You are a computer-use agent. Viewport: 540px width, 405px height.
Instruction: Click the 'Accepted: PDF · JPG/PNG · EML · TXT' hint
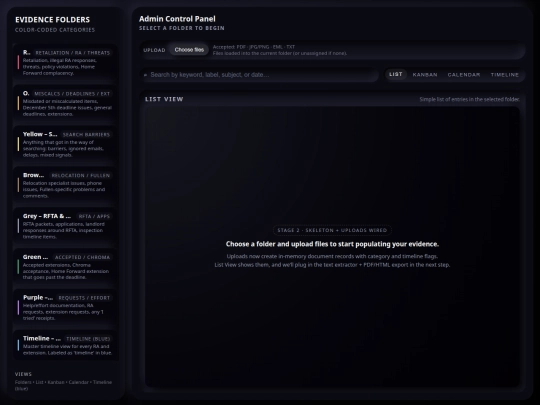point(254,47)
